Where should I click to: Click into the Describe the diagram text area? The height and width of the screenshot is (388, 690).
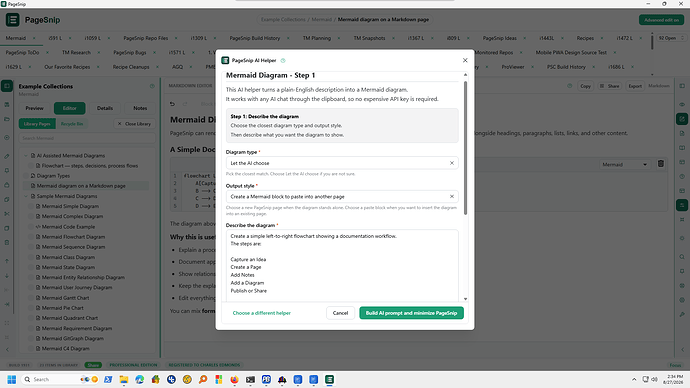click(x=342, y=265)
